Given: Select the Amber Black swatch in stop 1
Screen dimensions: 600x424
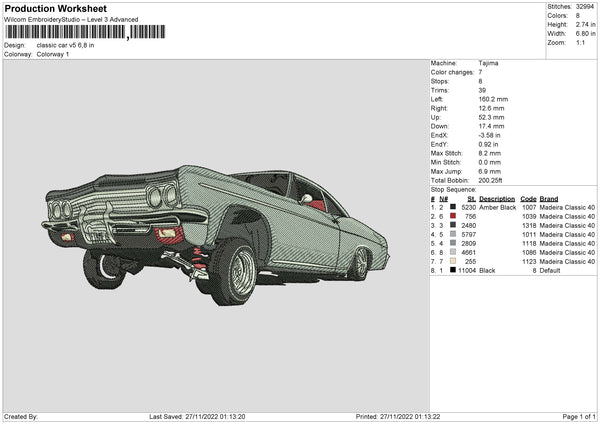Looking at the screenshot, I should (453, 207).
